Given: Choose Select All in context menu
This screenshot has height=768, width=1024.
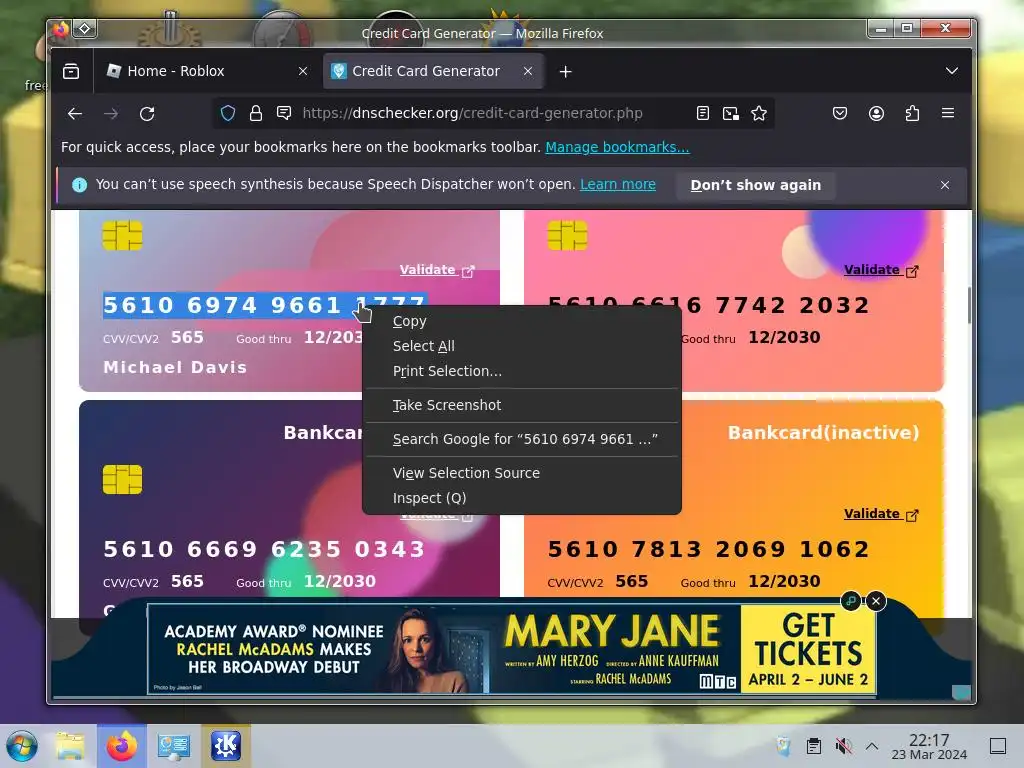Looking at the screenshot, I should [x=521, y=346].
